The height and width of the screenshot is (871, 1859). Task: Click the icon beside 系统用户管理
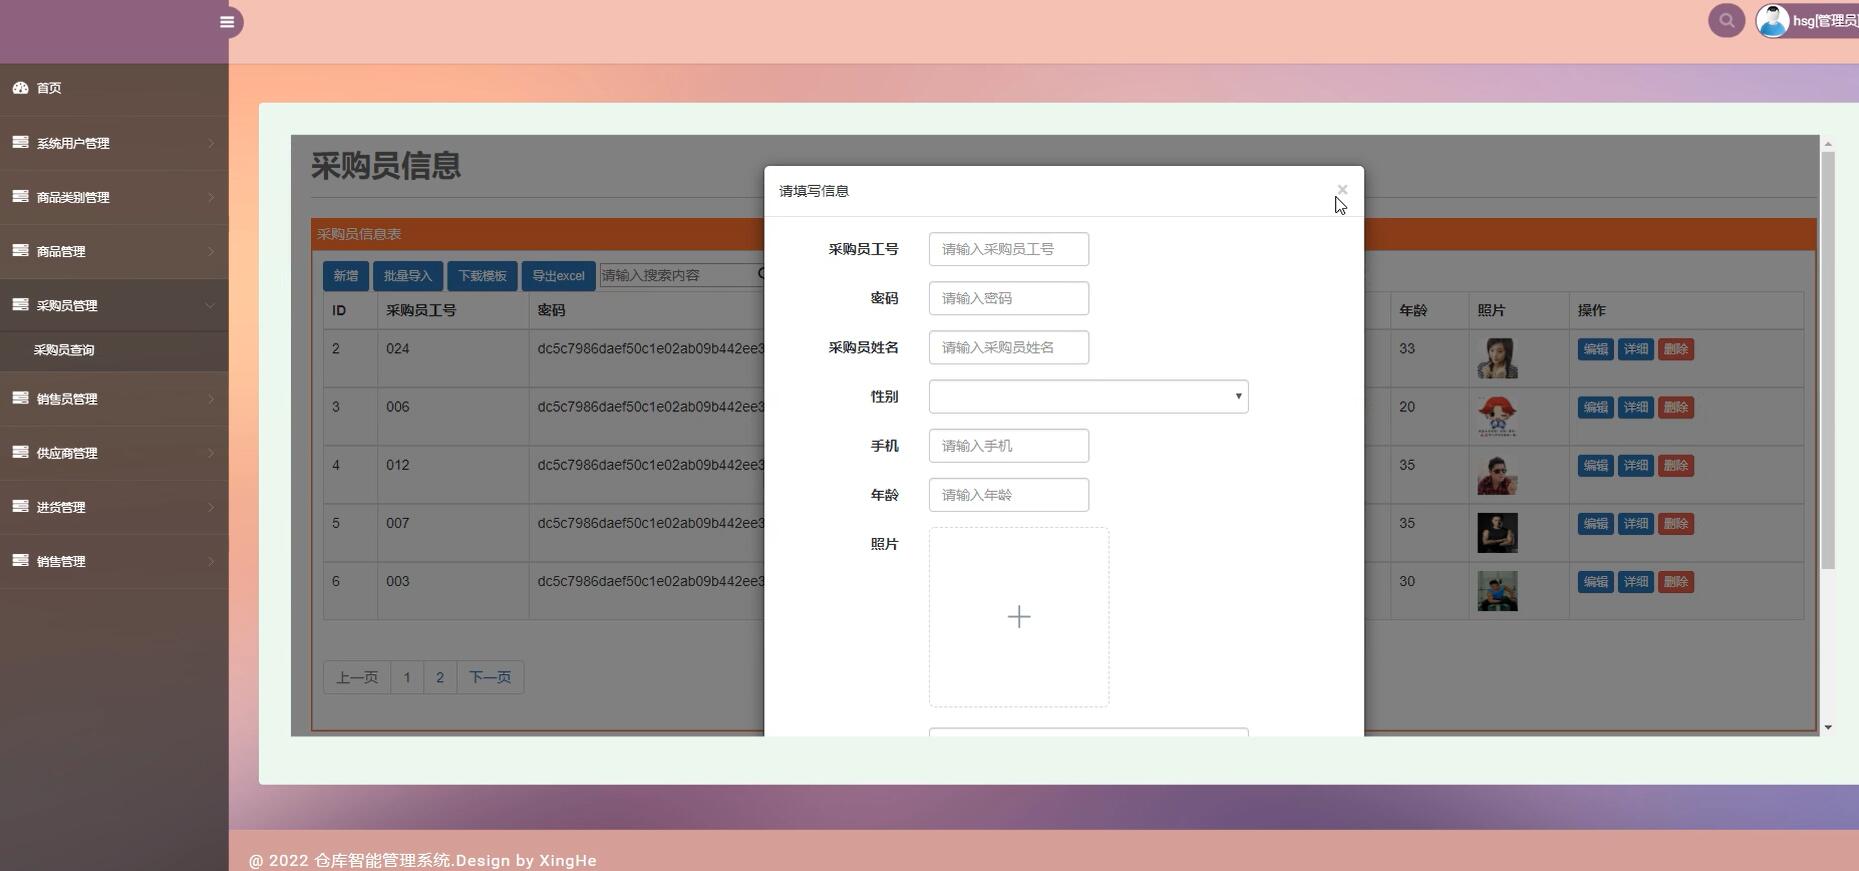tap(20, 142)
